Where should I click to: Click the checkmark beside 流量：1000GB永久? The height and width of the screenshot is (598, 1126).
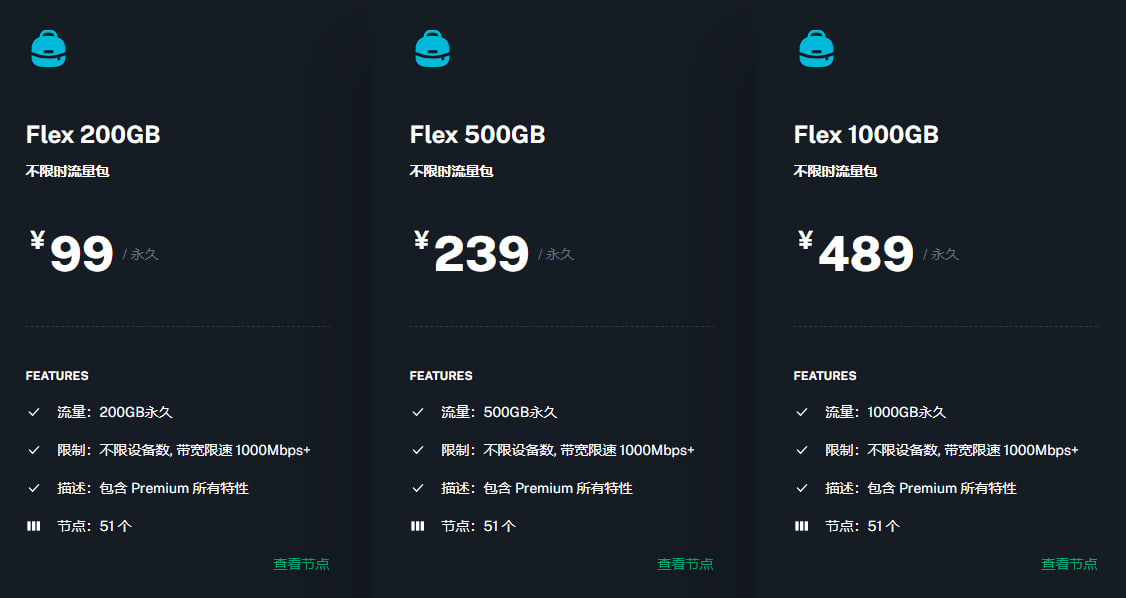pos(801,412)
